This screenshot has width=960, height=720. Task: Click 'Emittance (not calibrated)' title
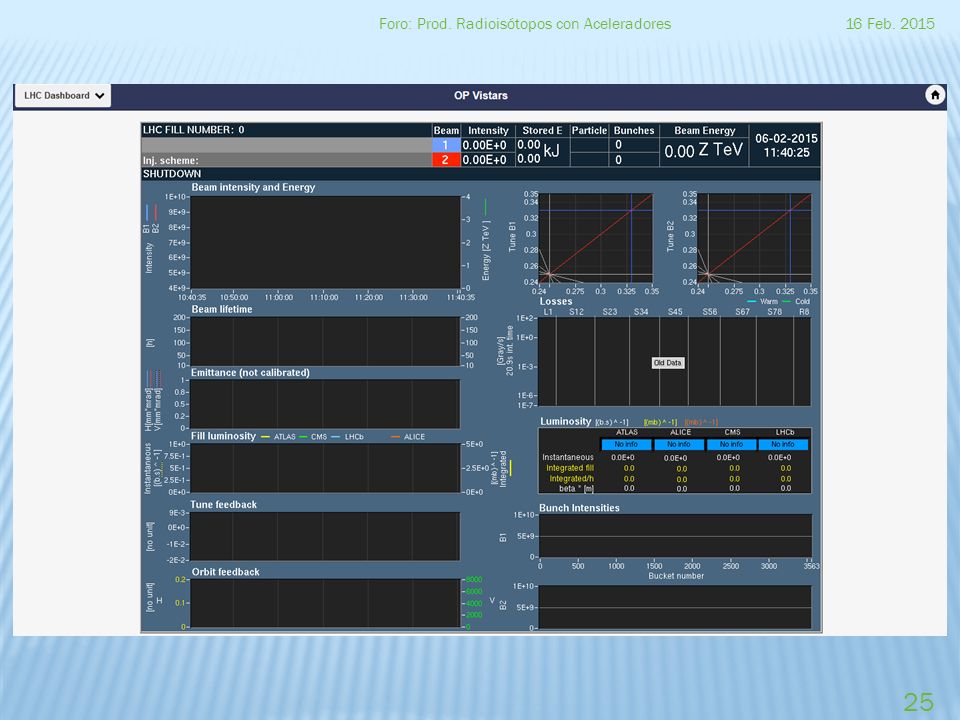click(x=250, y=372)
